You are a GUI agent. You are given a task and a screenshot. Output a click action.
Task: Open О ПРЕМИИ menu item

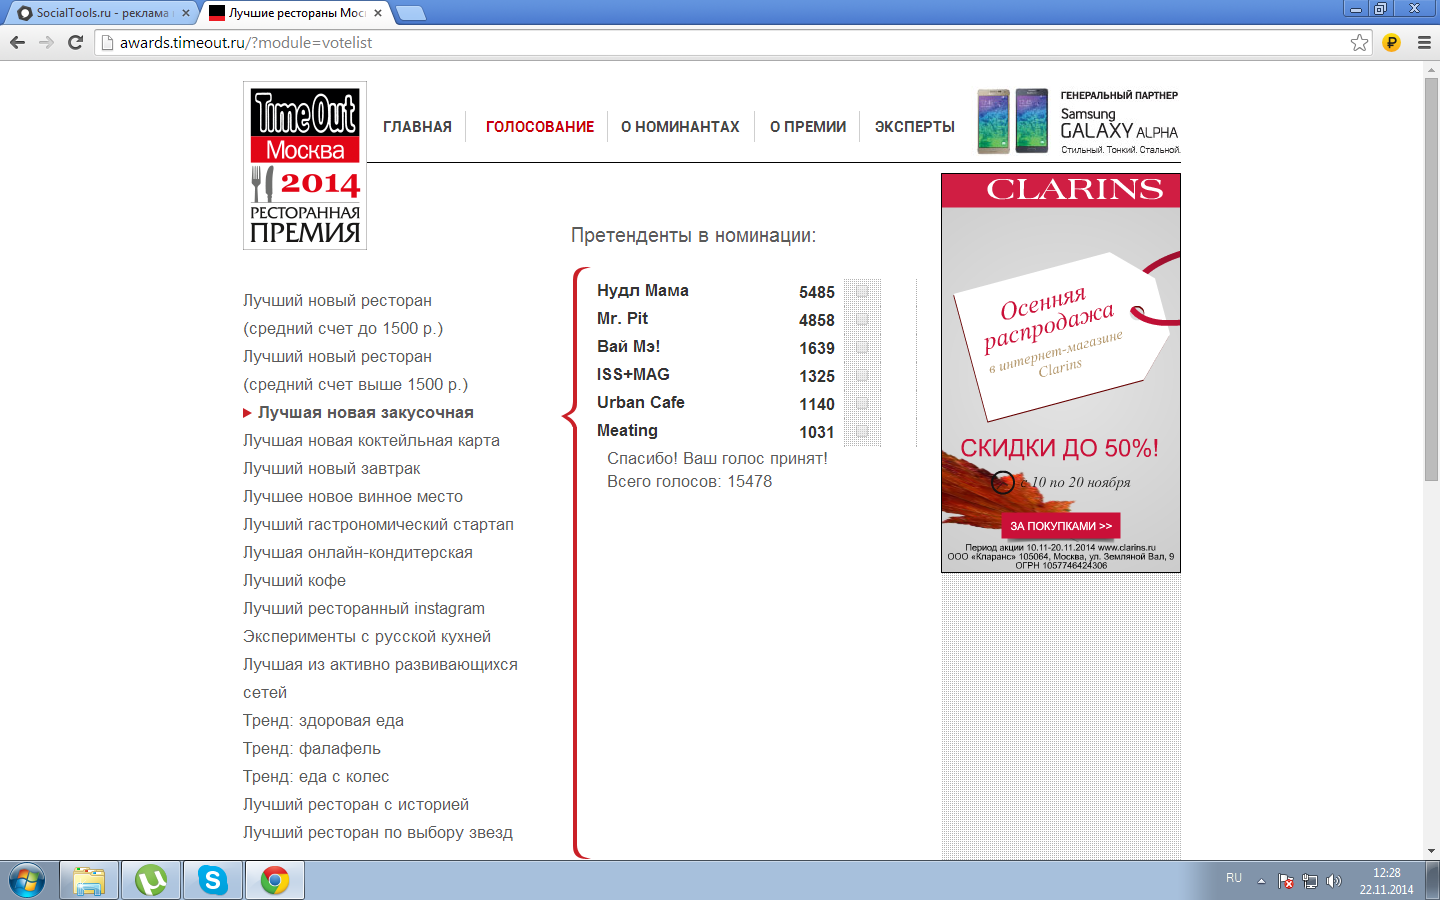[x=808, y=127]
